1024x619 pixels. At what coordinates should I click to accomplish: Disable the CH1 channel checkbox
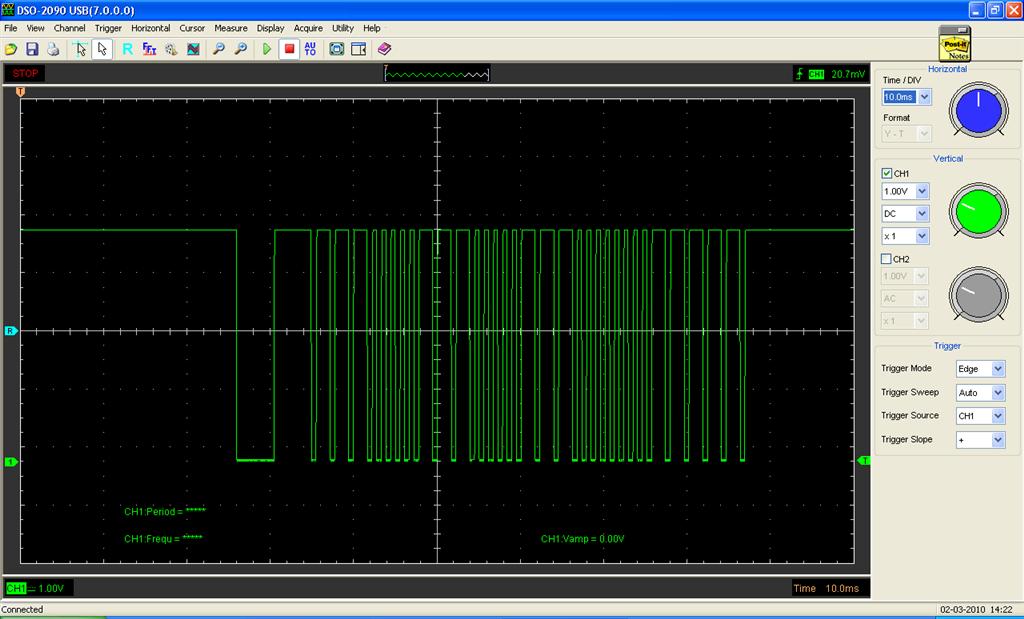tap(887, 173)
